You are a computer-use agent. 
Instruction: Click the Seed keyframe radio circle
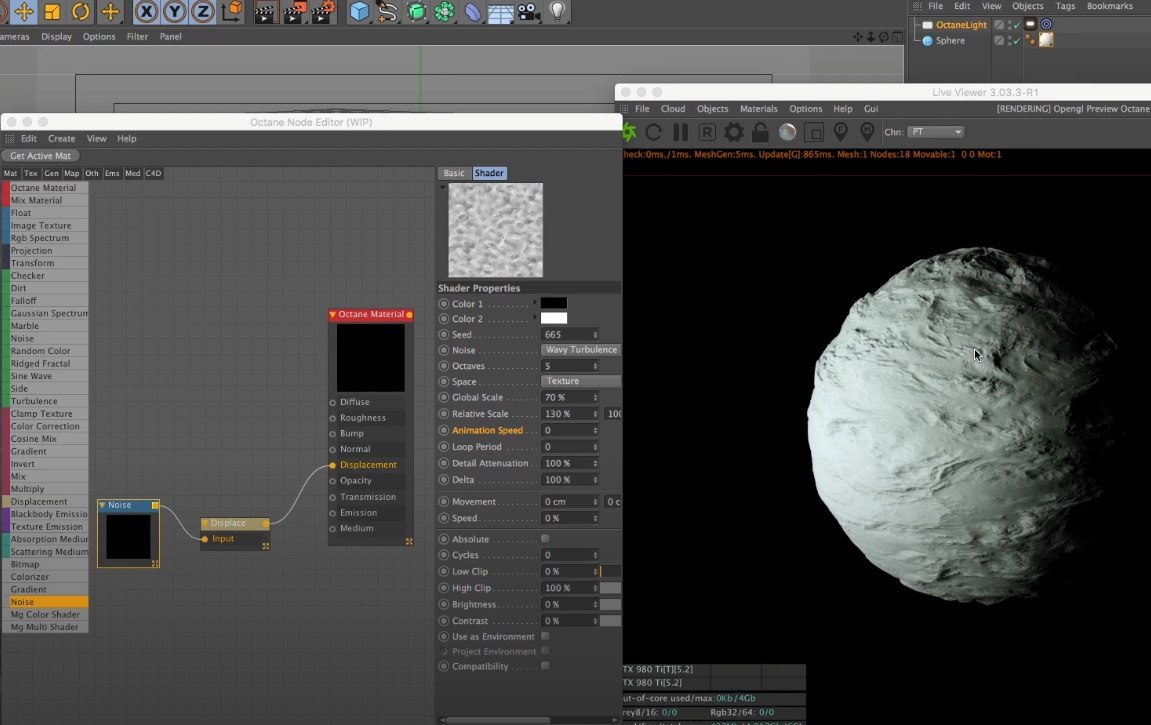[x=443, y=335]
